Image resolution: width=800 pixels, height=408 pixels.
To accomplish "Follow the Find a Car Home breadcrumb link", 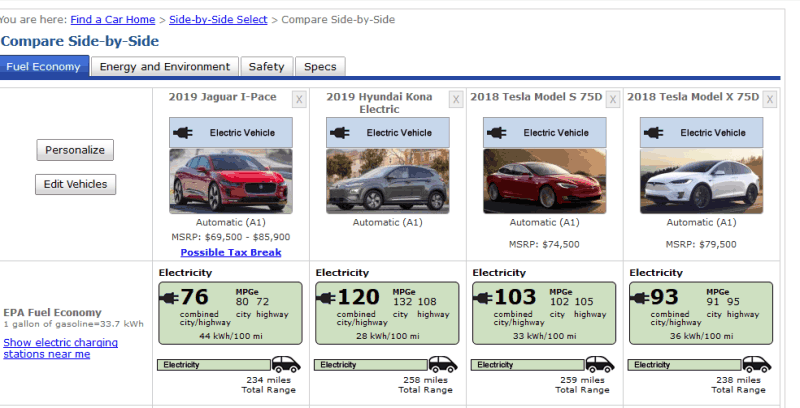I will 113,19.
